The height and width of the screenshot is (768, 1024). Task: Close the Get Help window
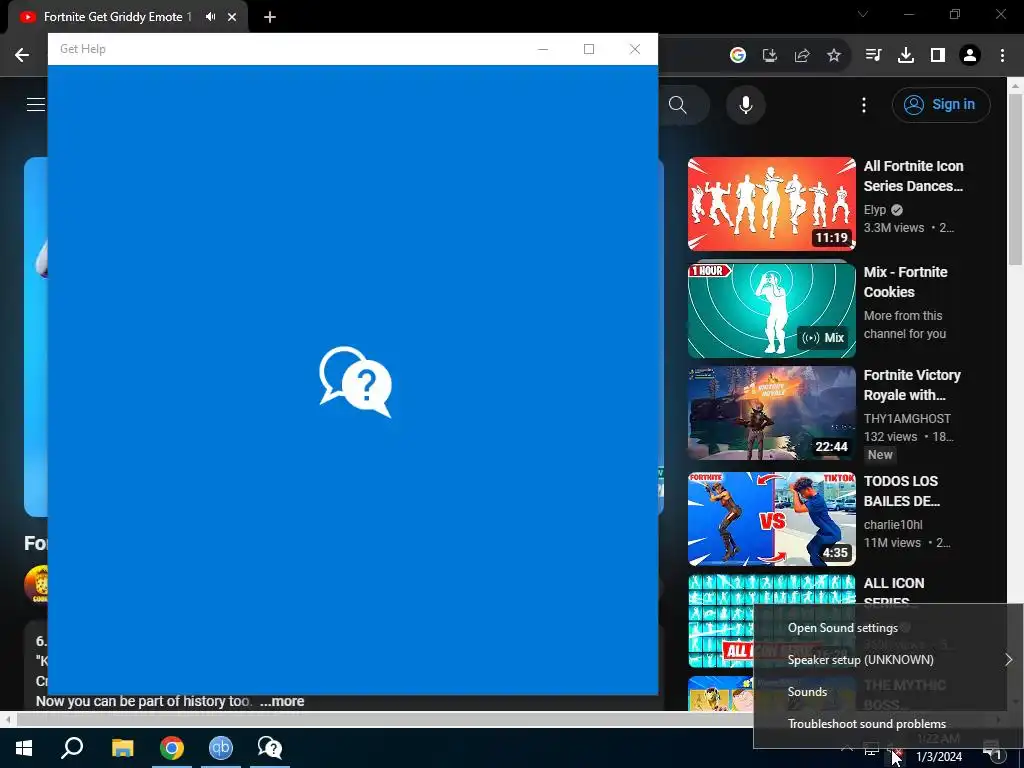tap(635, 49)
